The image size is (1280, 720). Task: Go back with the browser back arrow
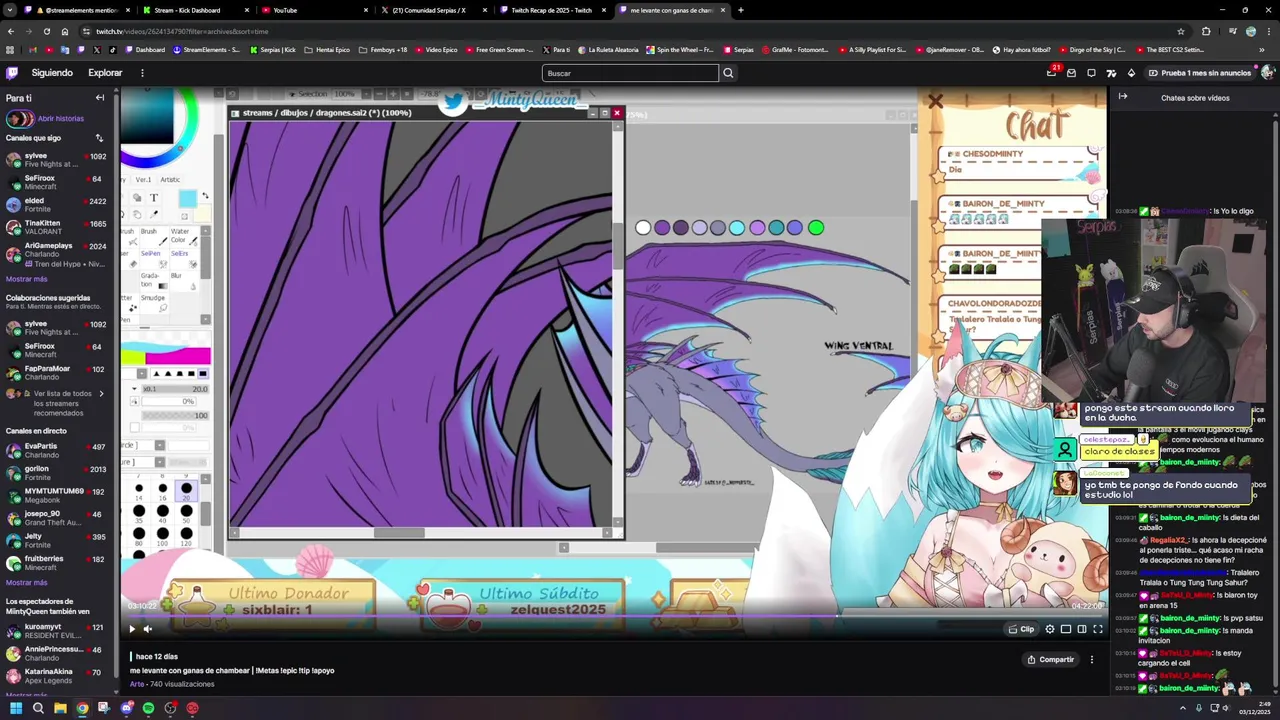11,31
